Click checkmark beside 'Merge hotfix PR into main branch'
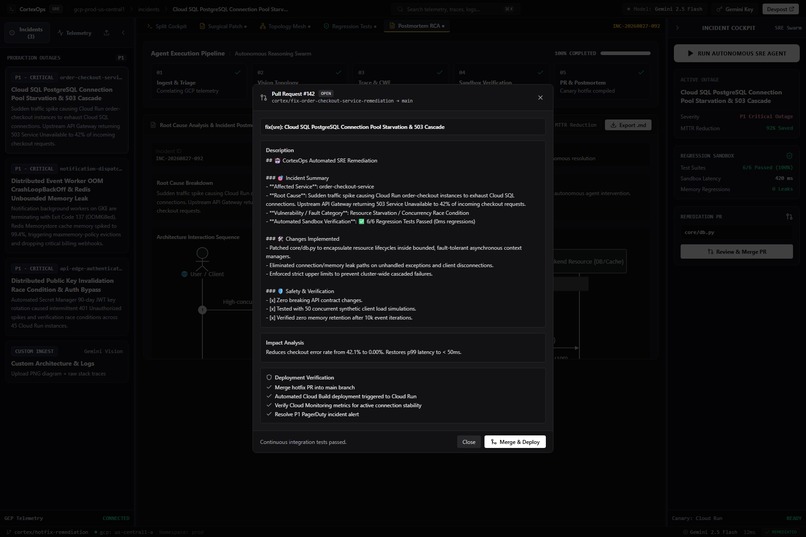This screenshot has width=806, height=537. tap(269, 387)
